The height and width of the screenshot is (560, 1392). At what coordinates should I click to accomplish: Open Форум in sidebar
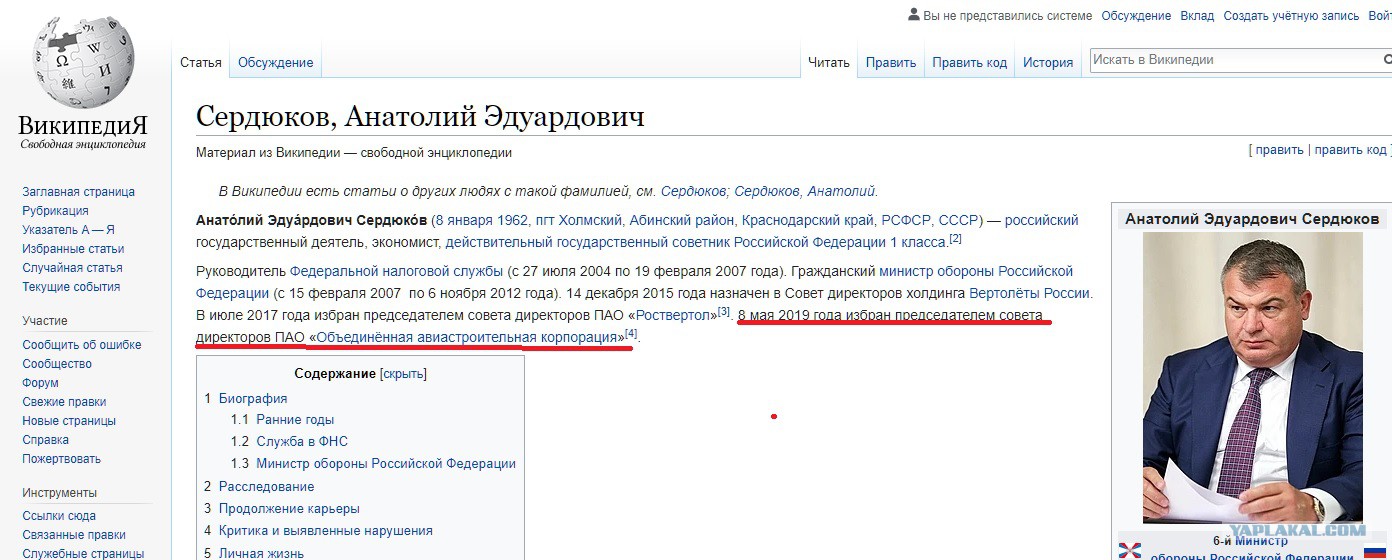pos(40,383)
